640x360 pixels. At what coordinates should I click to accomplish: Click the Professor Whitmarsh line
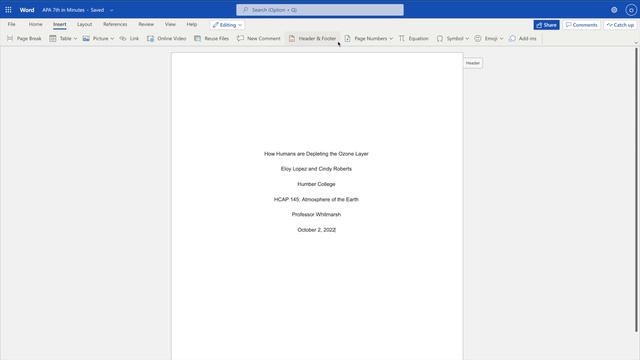pos(316,215)
